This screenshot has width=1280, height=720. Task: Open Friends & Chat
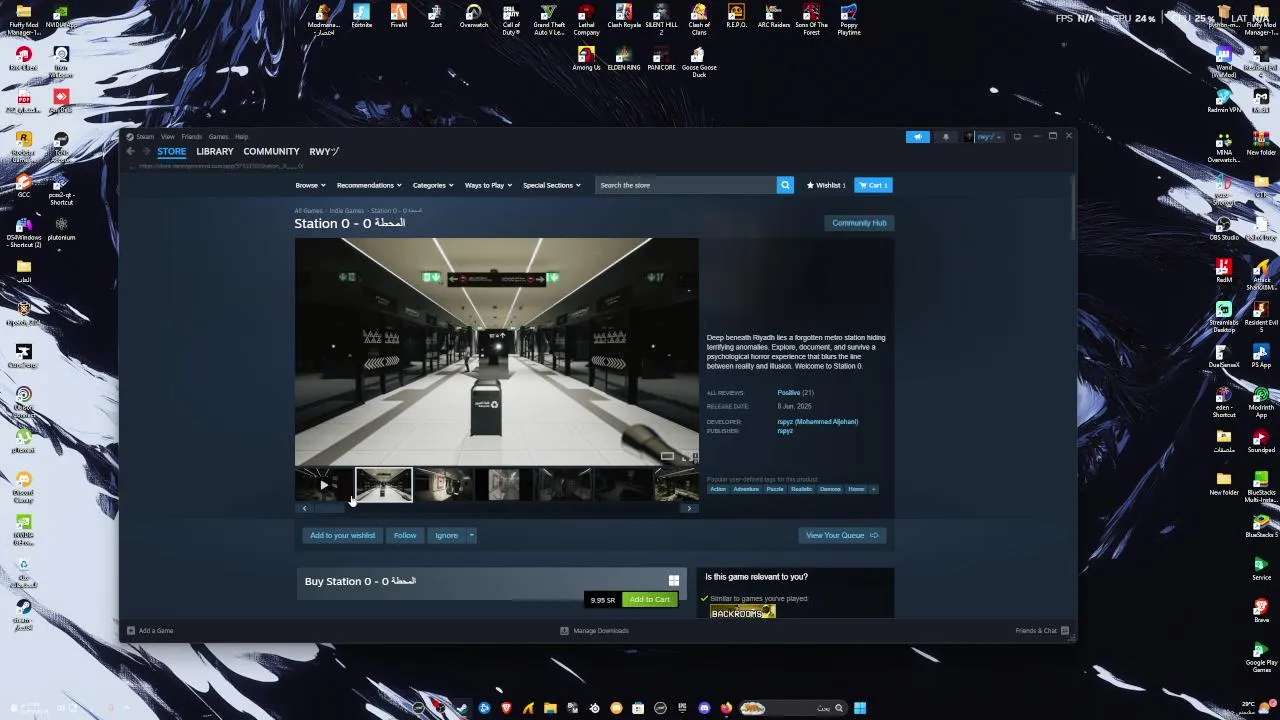click(1042, 631)
